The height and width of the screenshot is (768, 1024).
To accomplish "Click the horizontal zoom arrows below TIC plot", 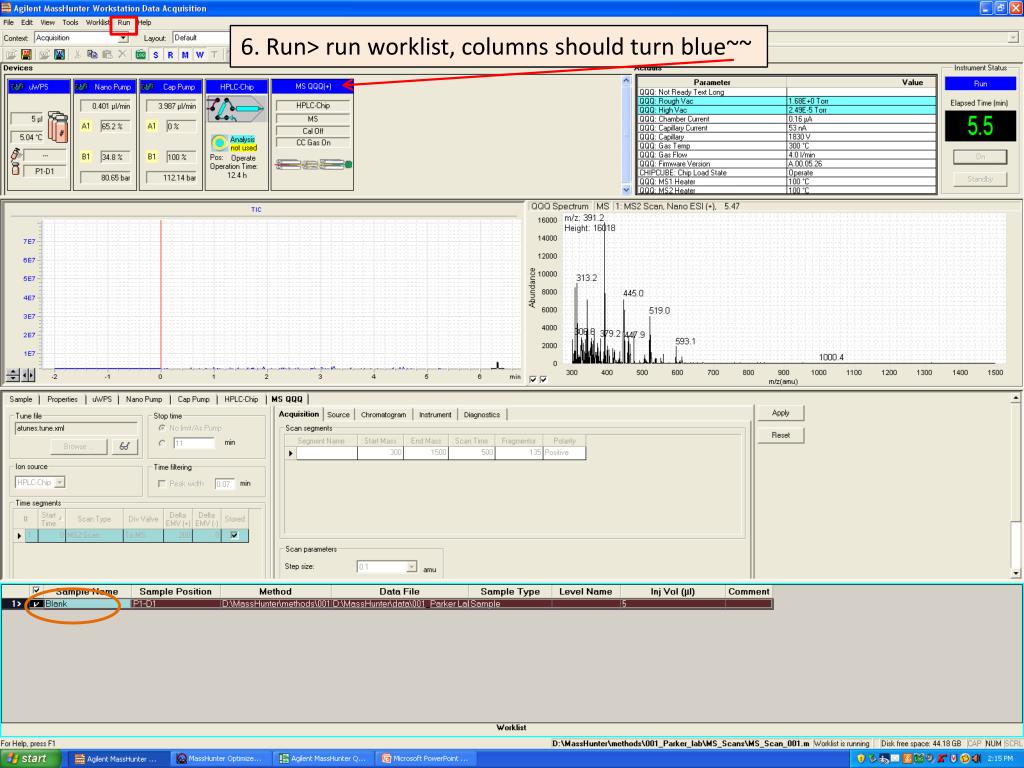I will (x=28, y=376).
